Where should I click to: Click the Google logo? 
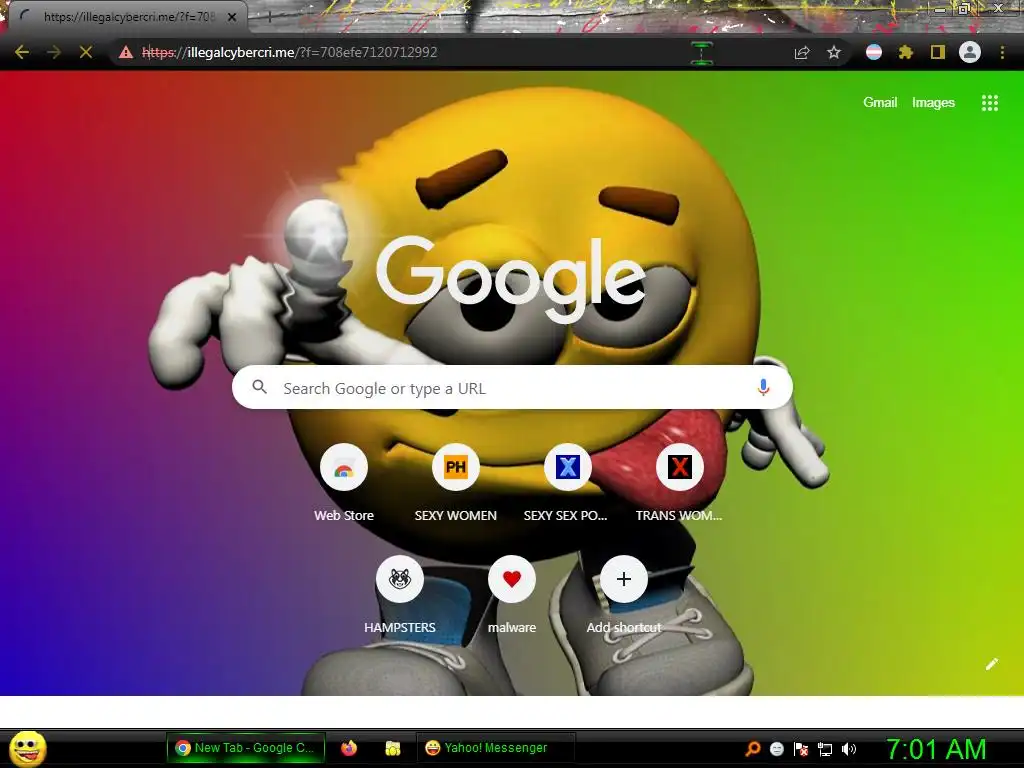point(511,279)
